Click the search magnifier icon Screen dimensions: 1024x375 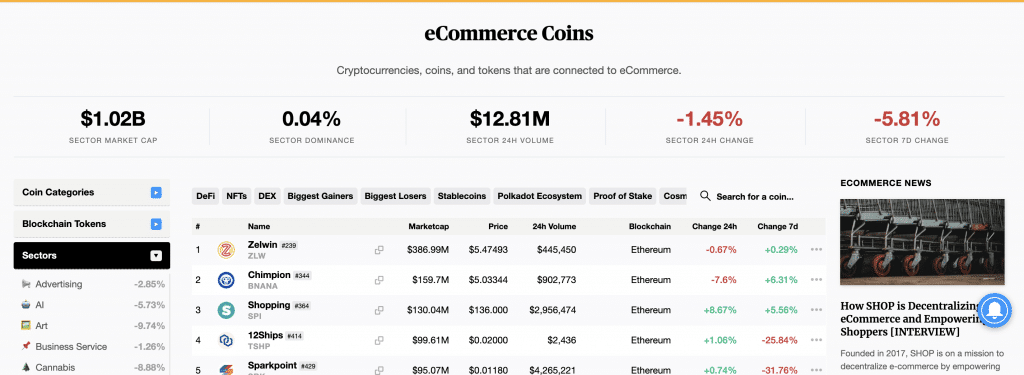tap(705, 196)
